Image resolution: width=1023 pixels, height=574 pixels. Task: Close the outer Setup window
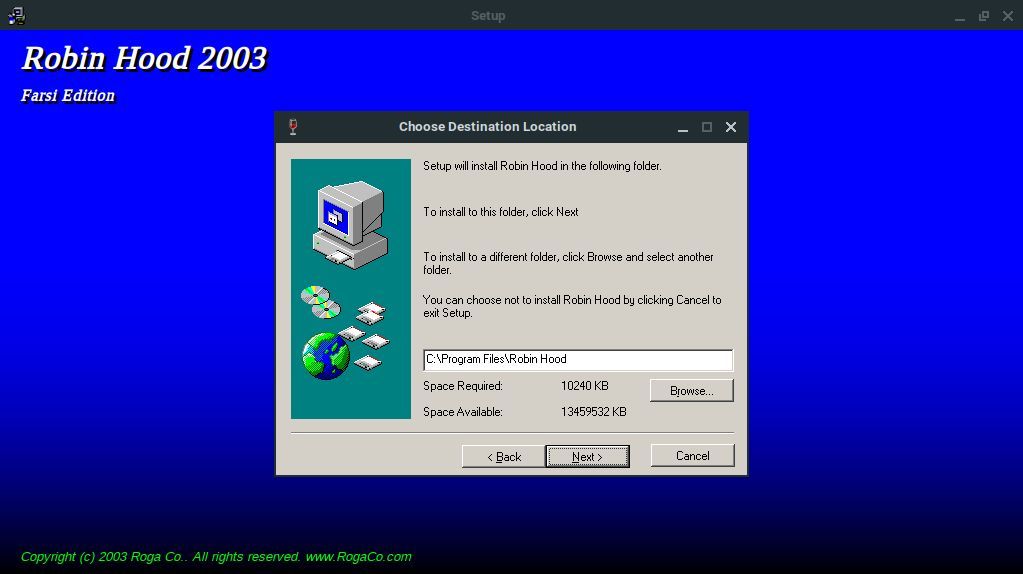(x=1007, y=16)
